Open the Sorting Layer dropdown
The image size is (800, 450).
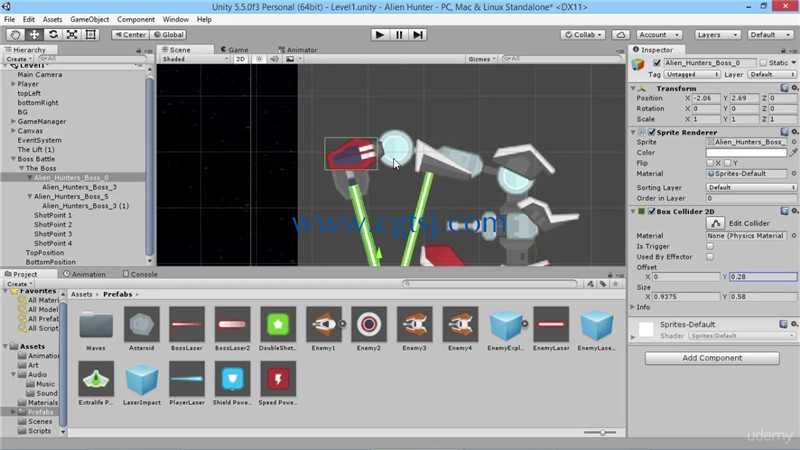pos(751,187)
